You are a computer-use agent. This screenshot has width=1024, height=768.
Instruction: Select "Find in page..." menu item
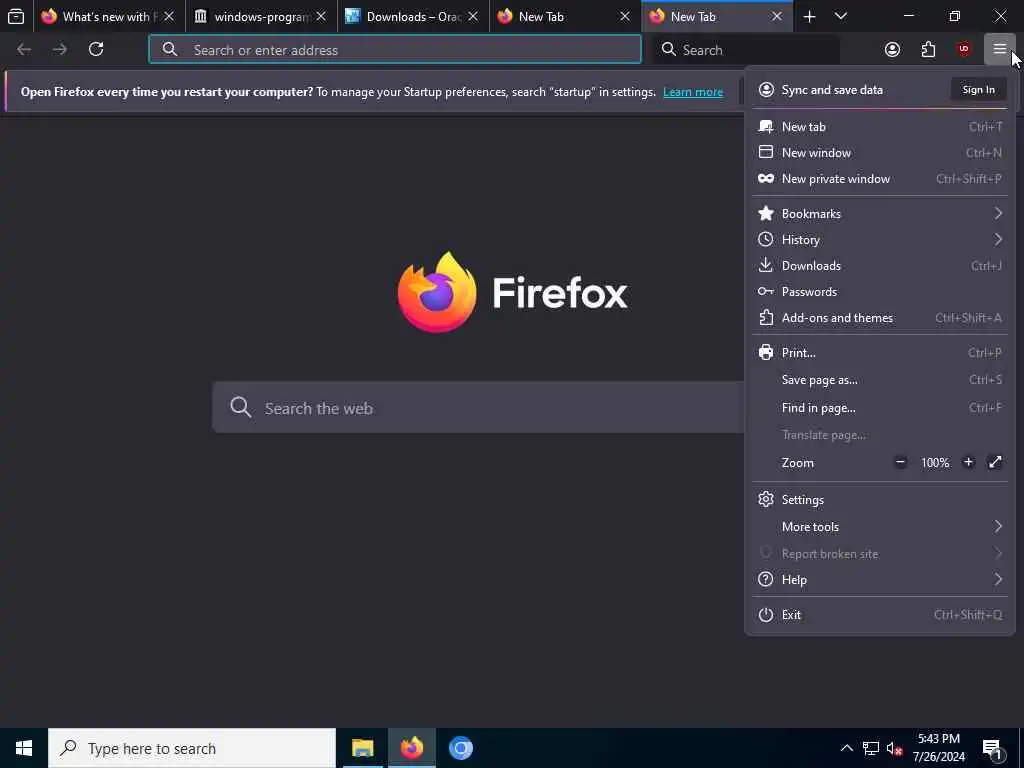[x=880, y=408]
